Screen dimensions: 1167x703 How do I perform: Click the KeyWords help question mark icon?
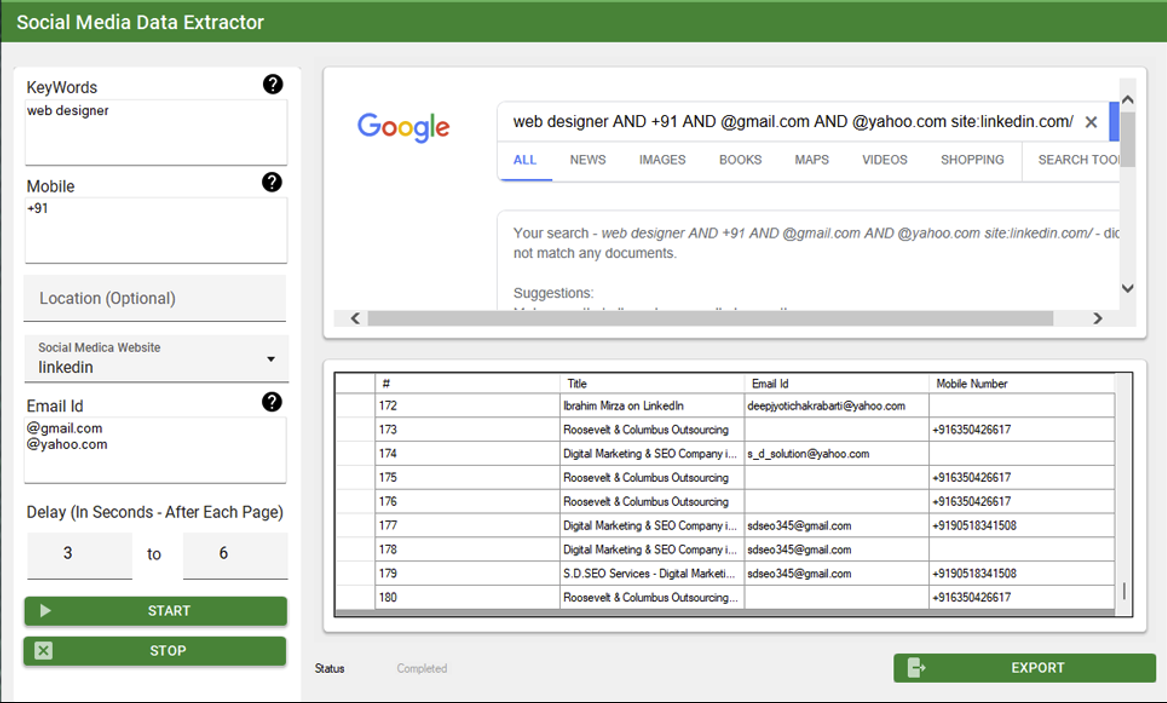pyautogui.click(x=272, y=84)
